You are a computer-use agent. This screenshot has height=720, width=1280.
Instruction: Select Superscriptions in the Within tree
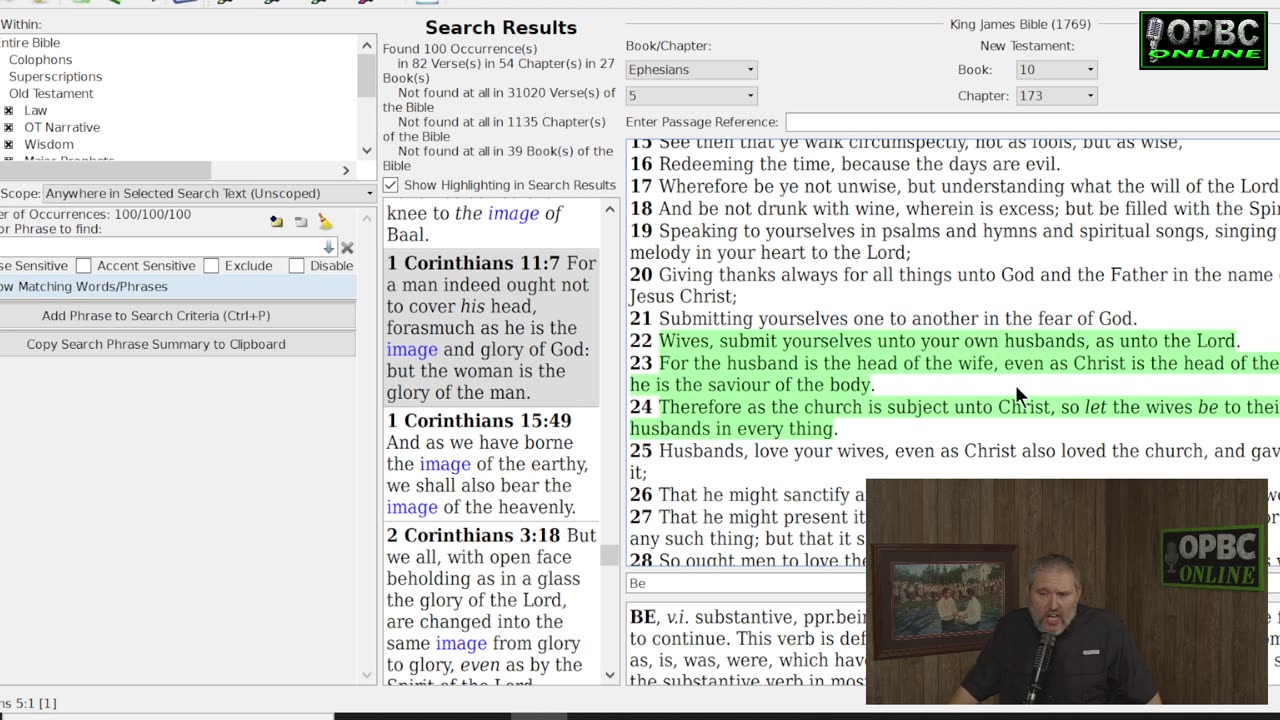[x=55, y=77]
